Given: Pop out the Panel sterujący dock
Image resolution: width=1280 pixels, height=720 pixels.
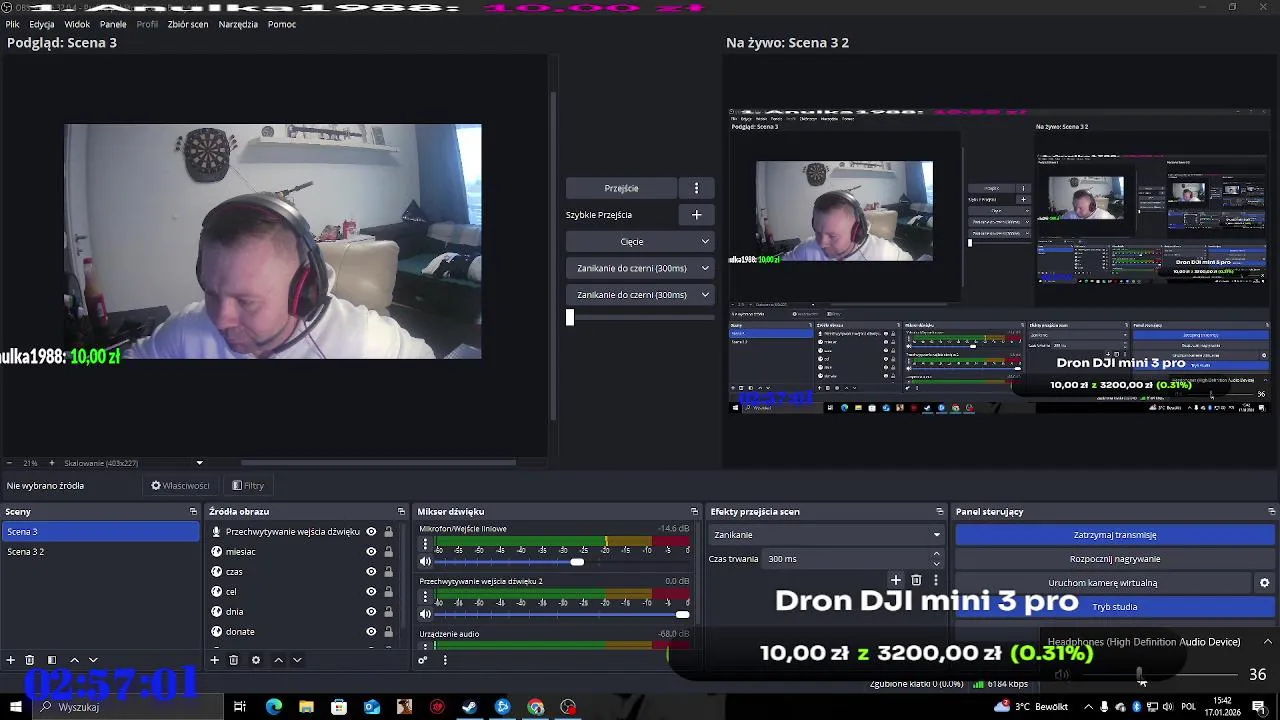Looking at the screenshot, I should tap(1272, 512).
